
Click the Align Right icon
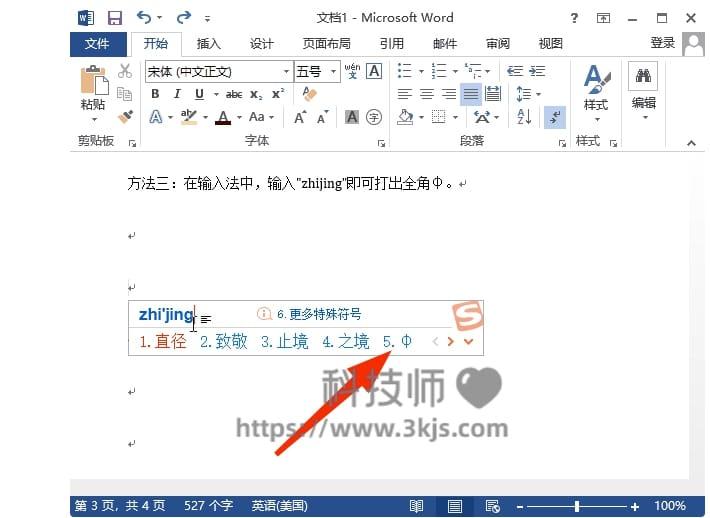click(x=449, y=94)
